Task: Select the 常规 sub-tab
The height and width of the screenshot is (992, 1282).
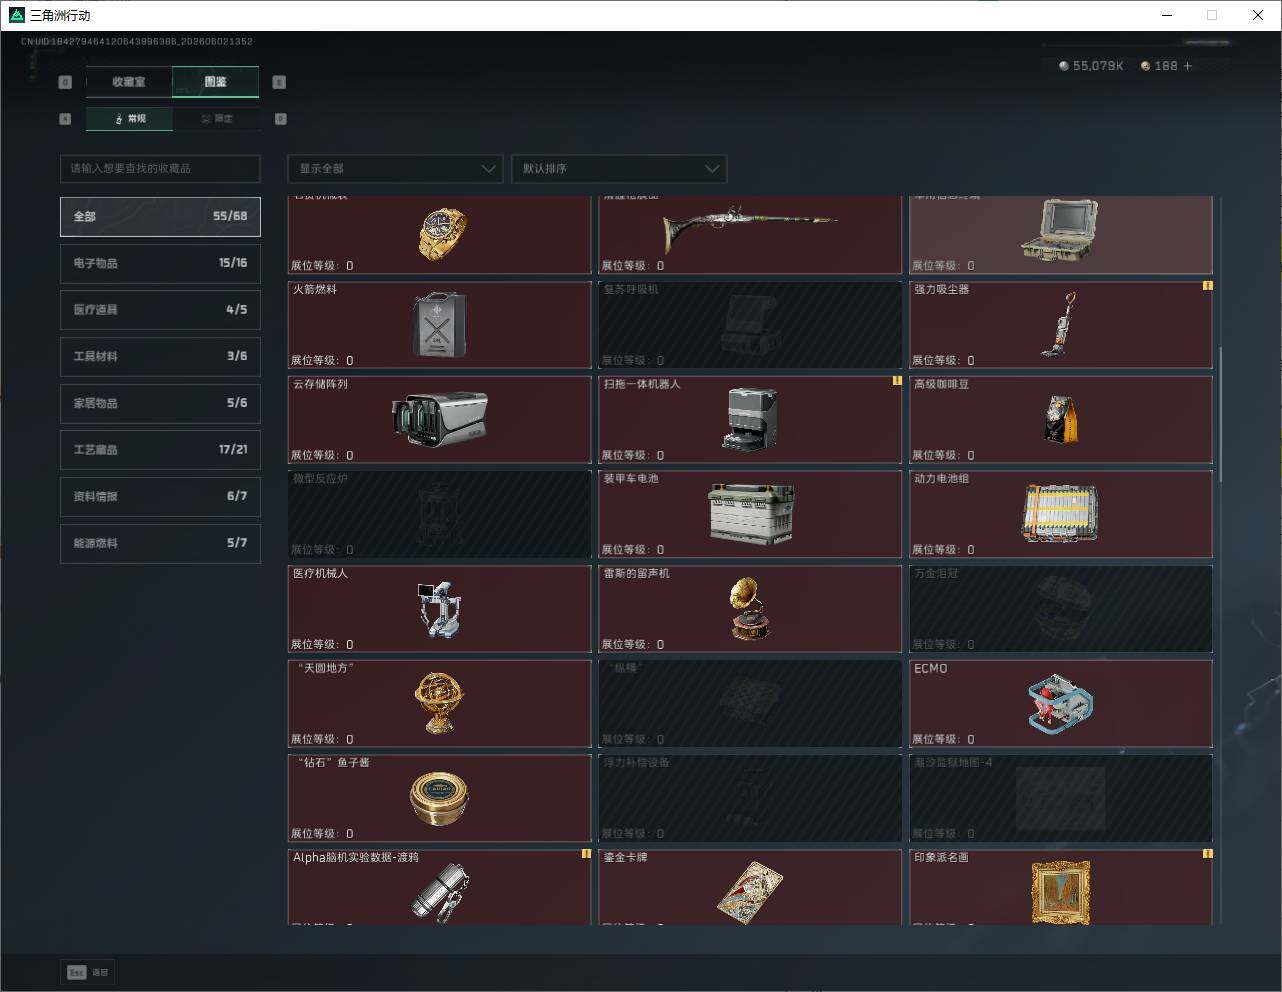Action: point(129,119)
